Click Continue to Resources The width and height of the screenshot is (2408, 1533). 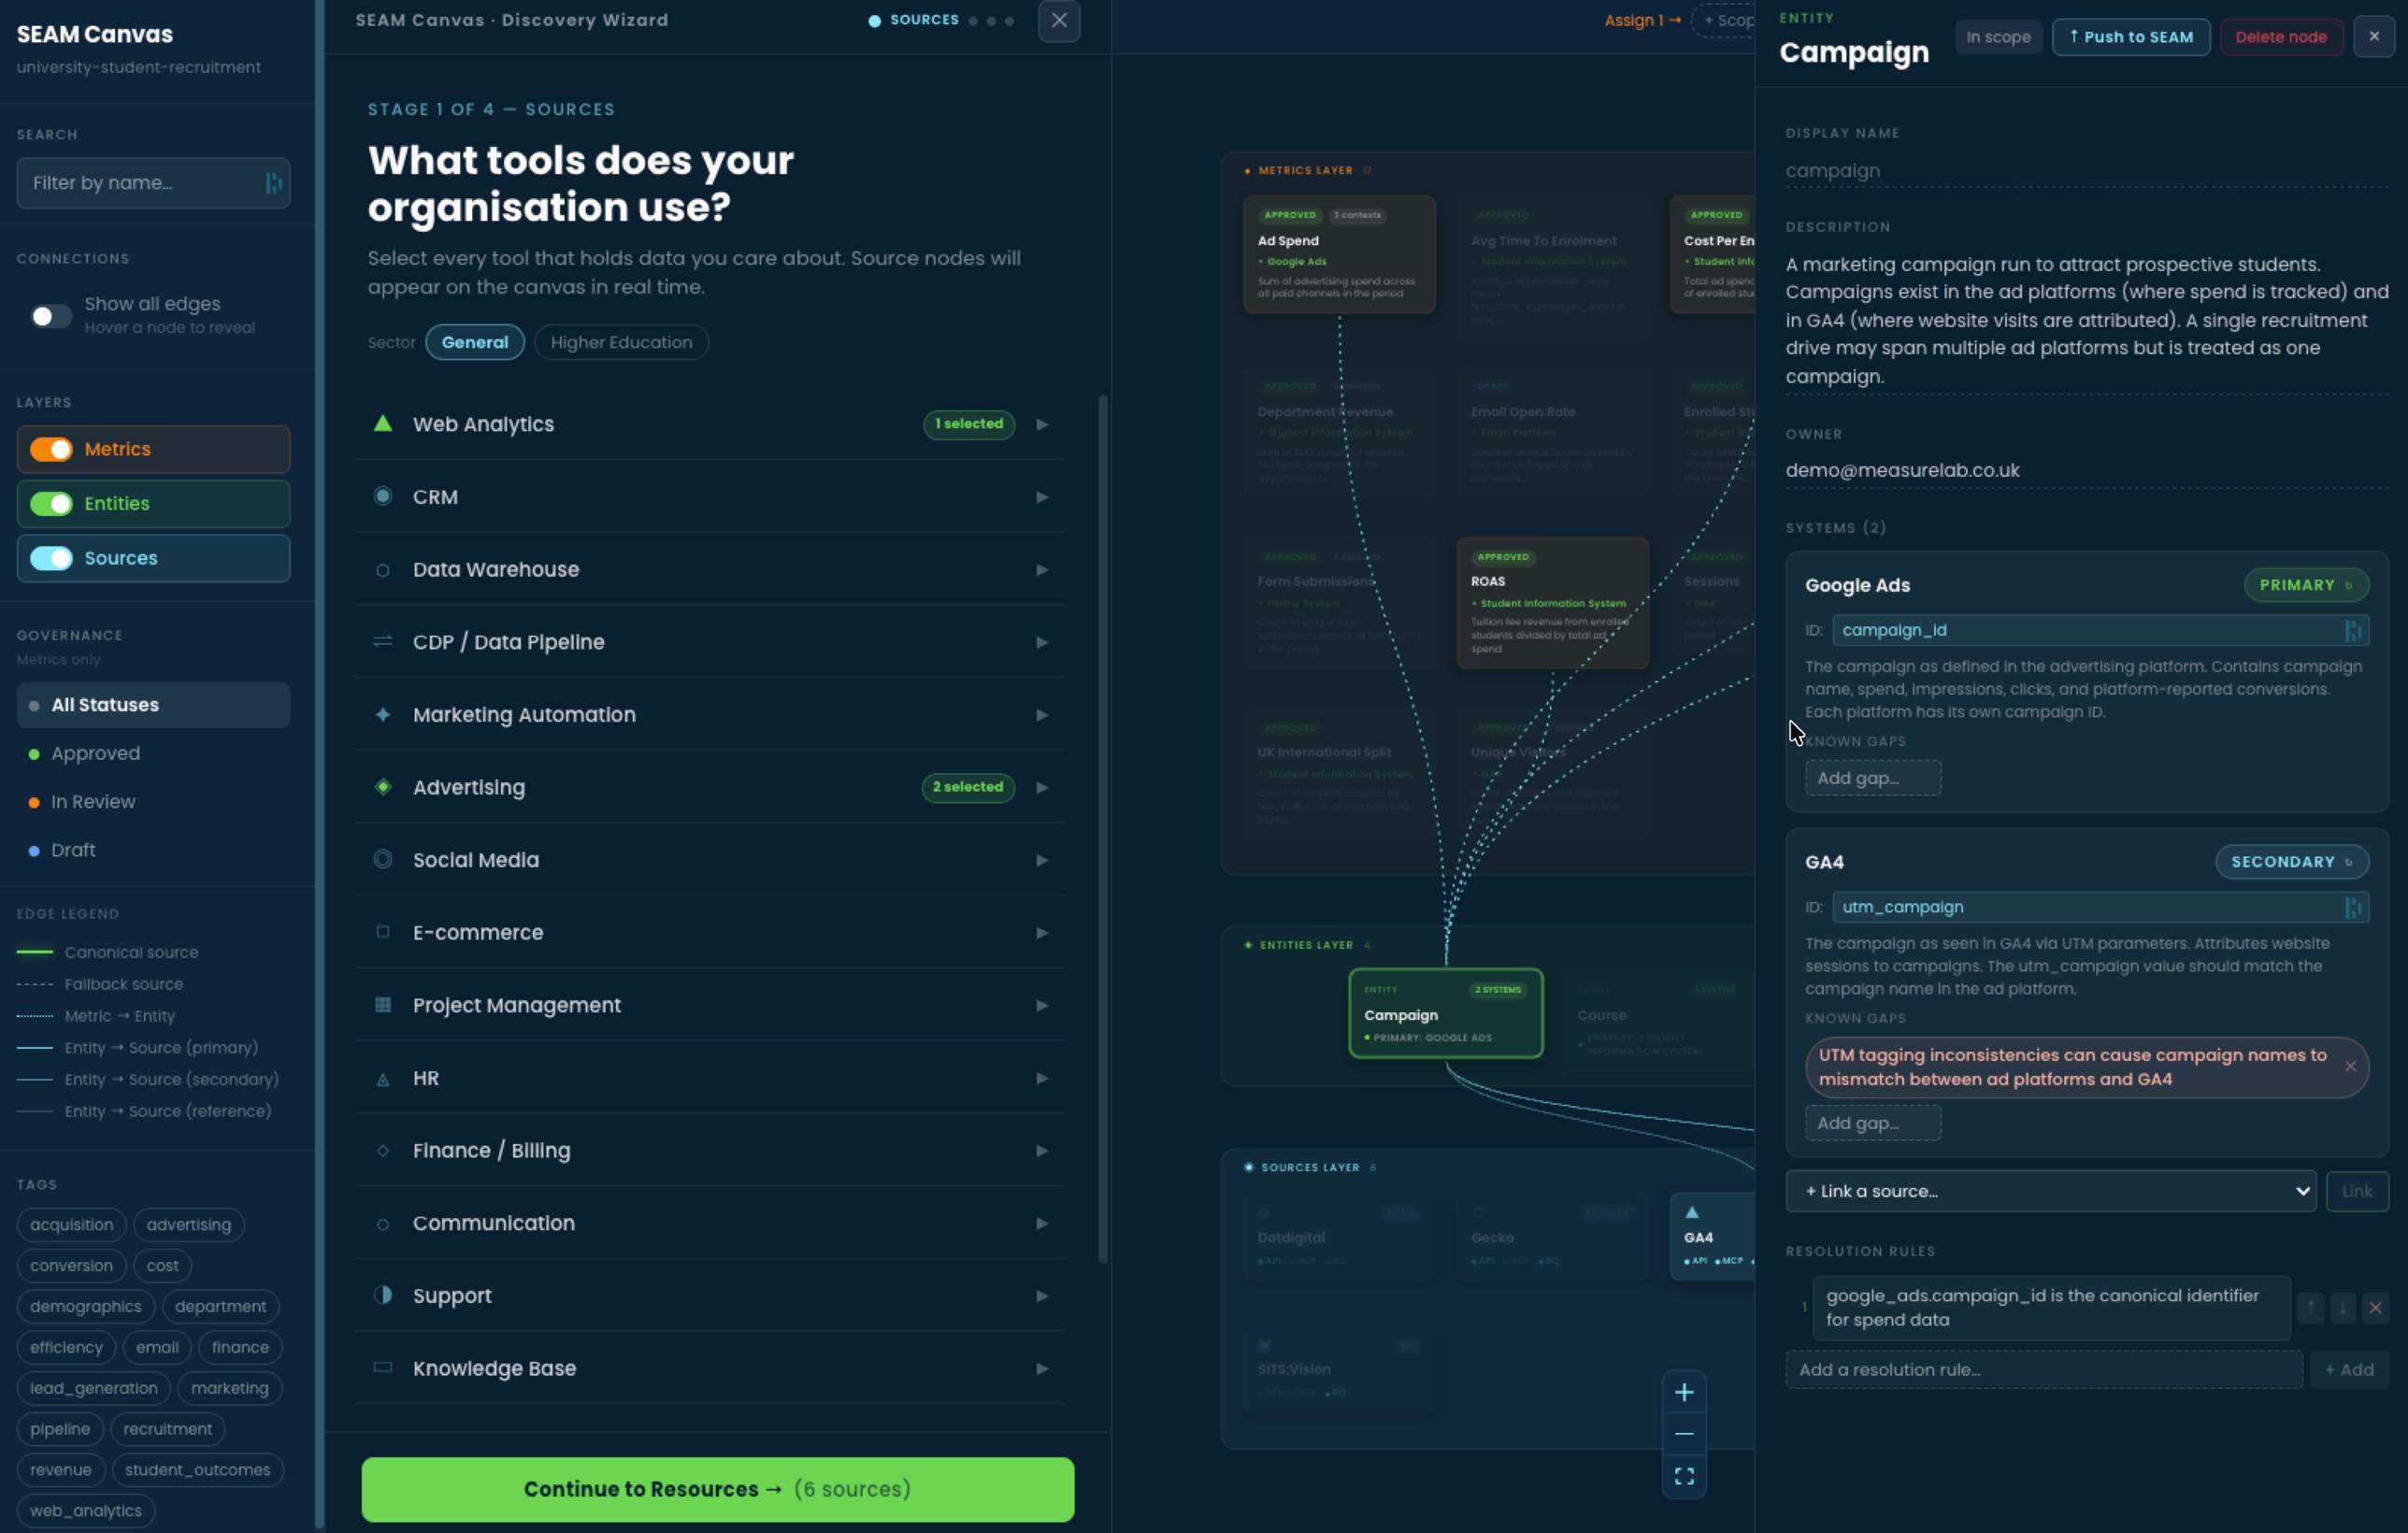click(x=717, y=1489)
